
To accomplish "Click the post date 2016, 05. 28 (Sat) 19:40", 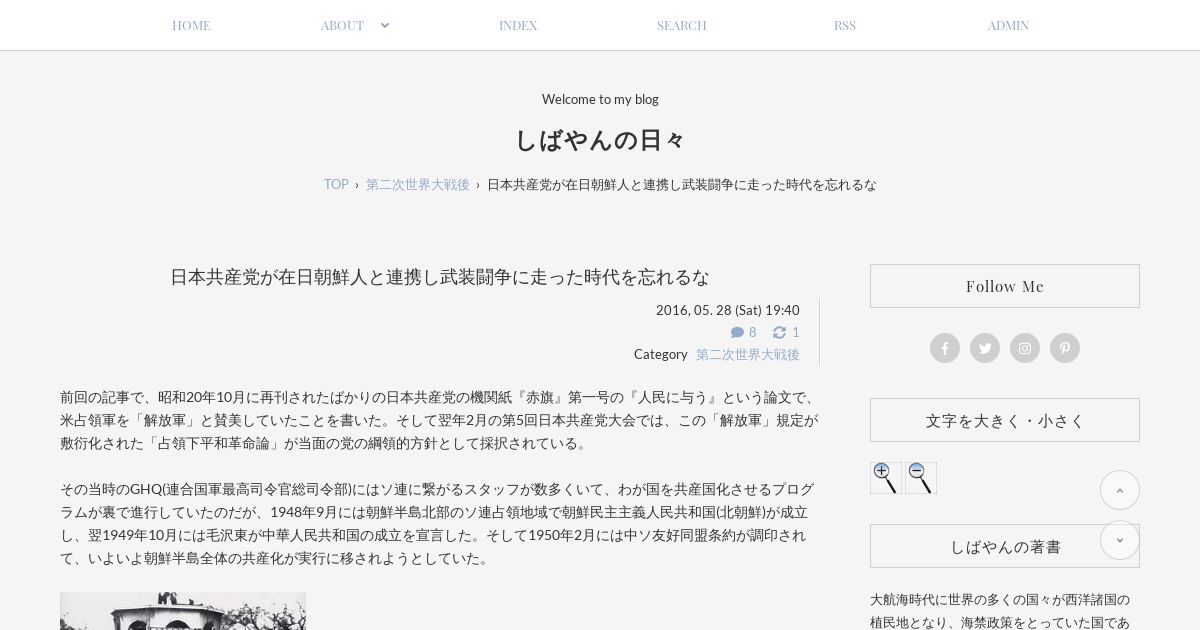I will (728, 310).
